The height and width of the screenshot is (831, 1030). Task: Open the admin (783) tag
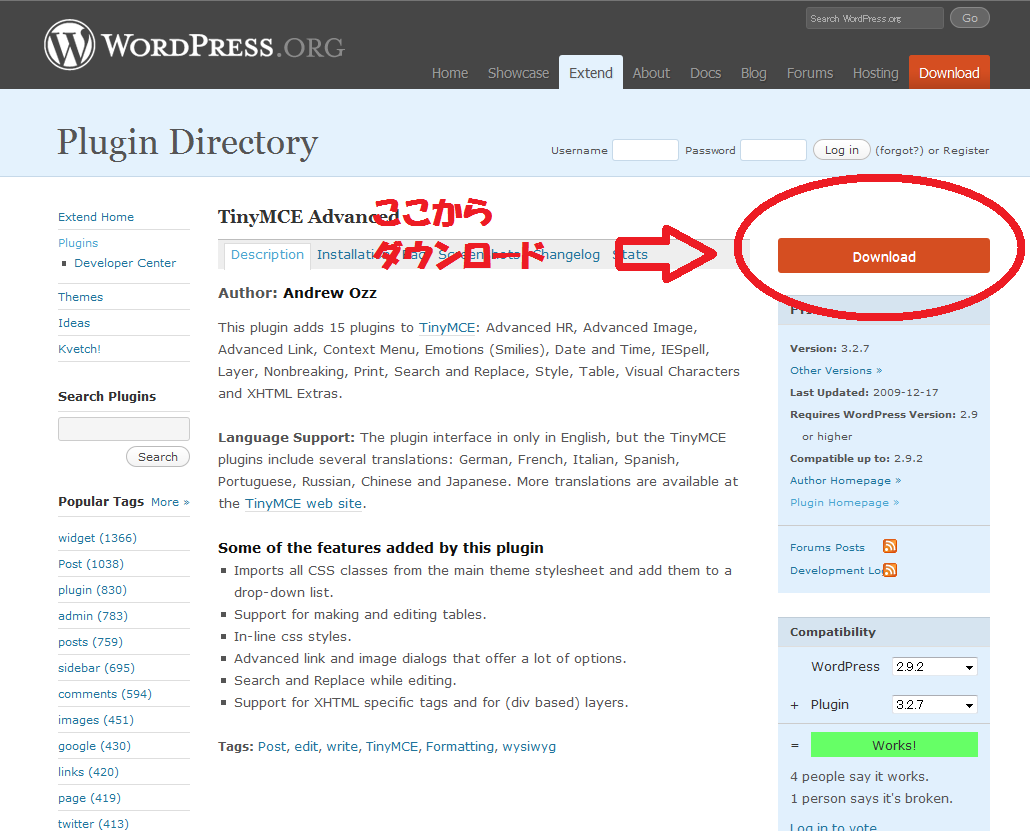click(93, 616)
